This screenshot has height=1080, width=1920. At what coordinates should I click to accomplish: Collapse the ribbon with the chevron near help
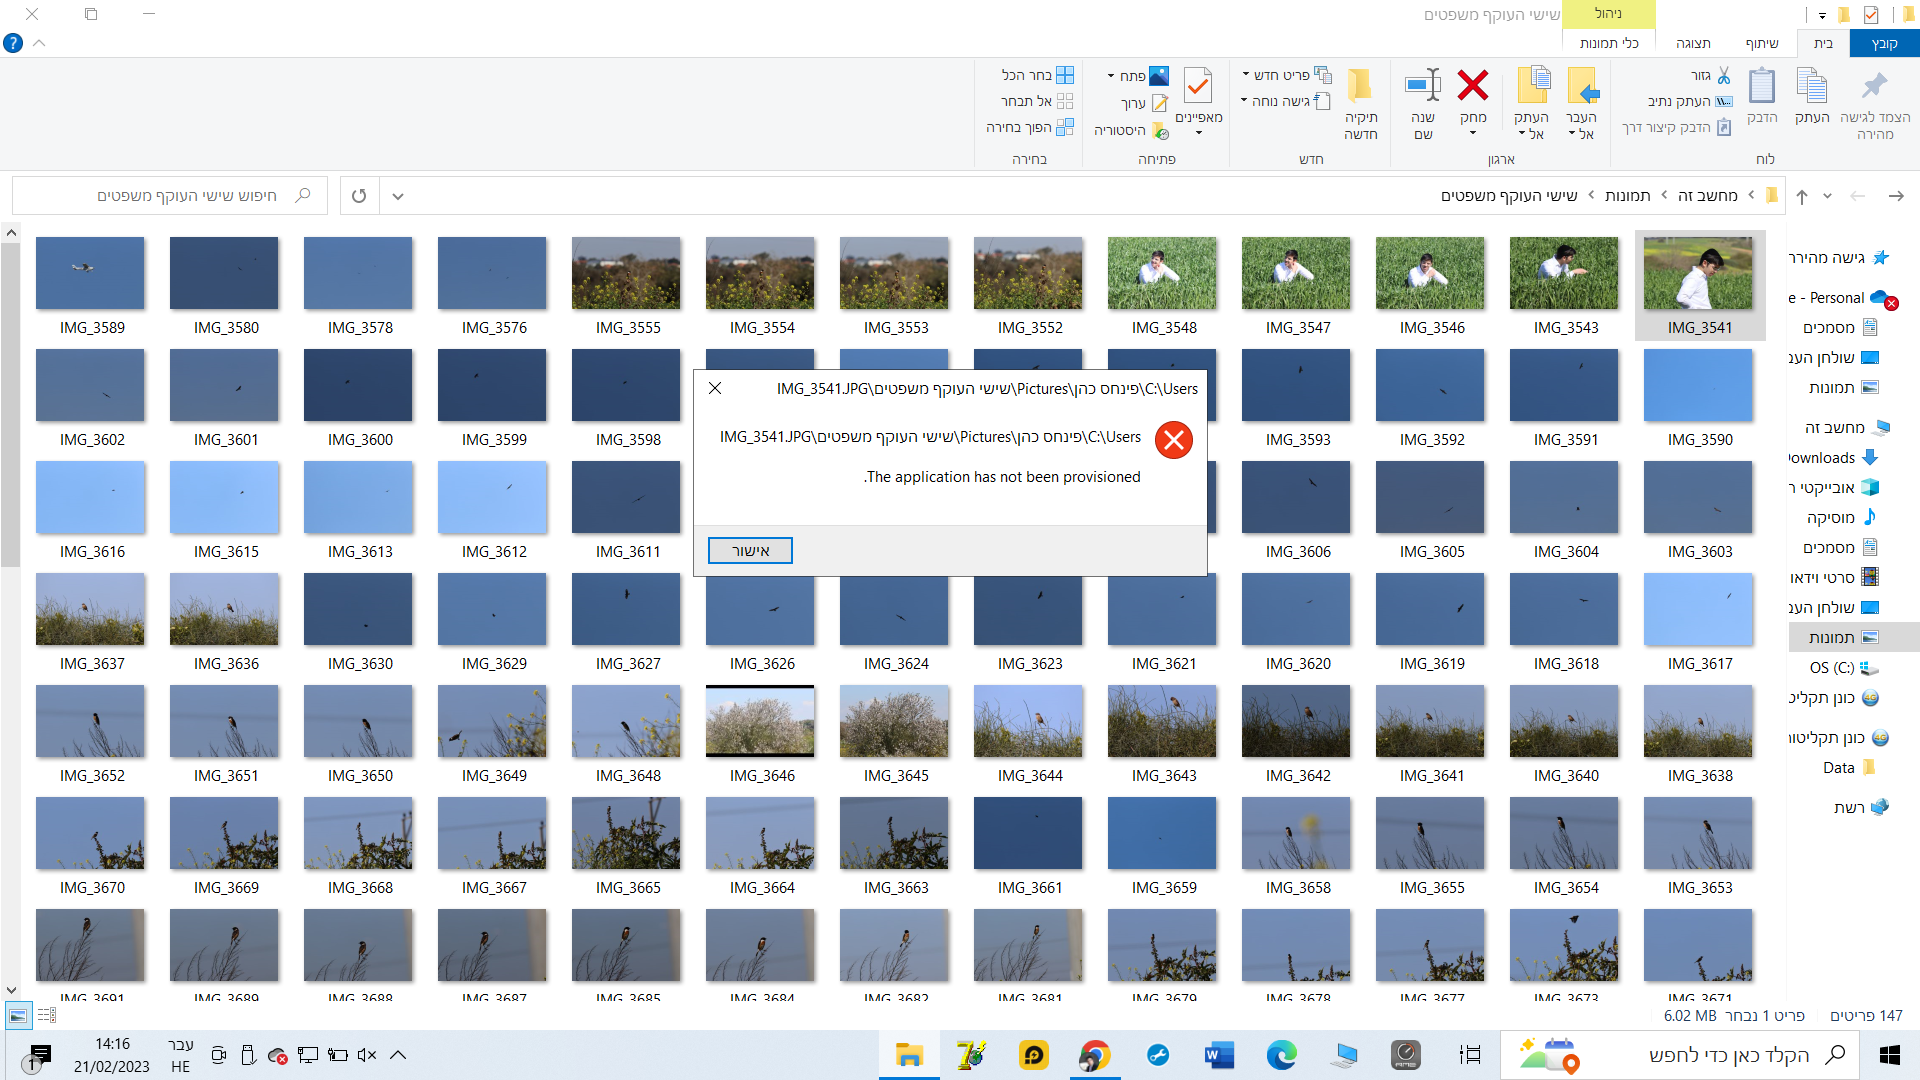pyautogui.click(x=40, y=43)
